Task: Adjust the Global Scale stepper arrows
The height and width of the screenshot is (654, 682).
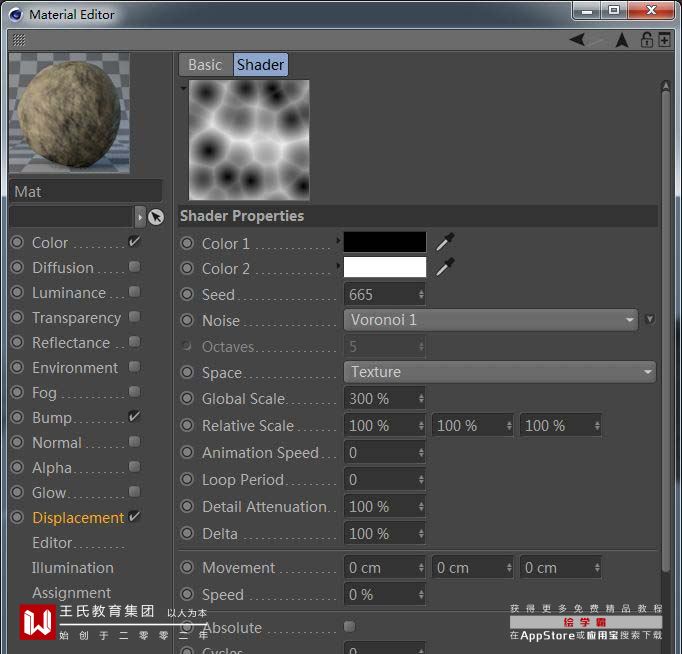Action: click(x=421, y=398)
